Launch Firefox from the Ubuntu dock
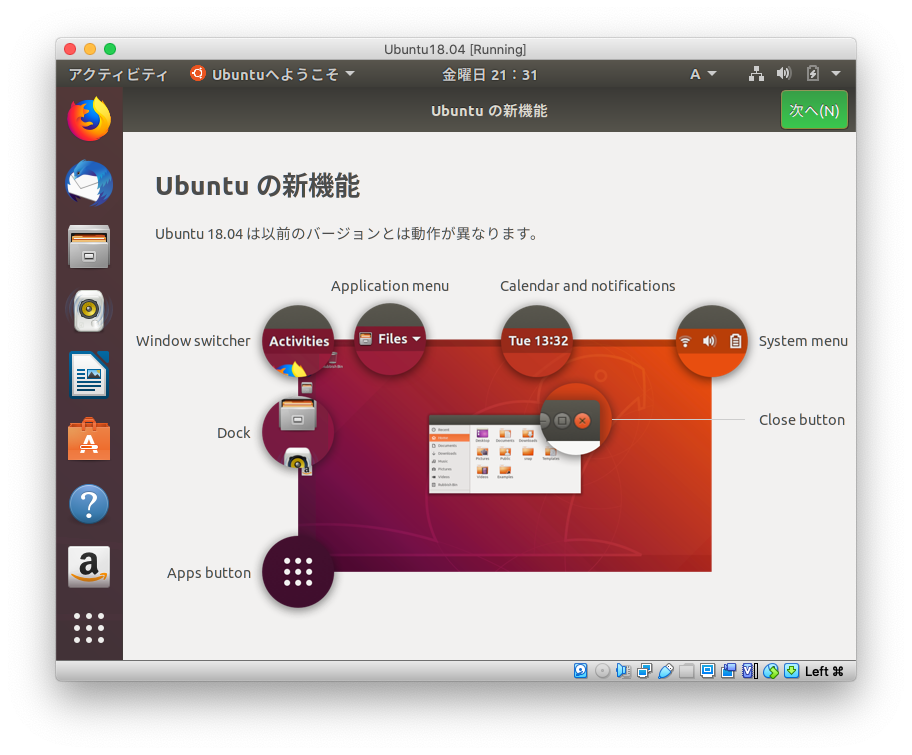The height and width of the screenshot is (755, 912). pos(89,119)
